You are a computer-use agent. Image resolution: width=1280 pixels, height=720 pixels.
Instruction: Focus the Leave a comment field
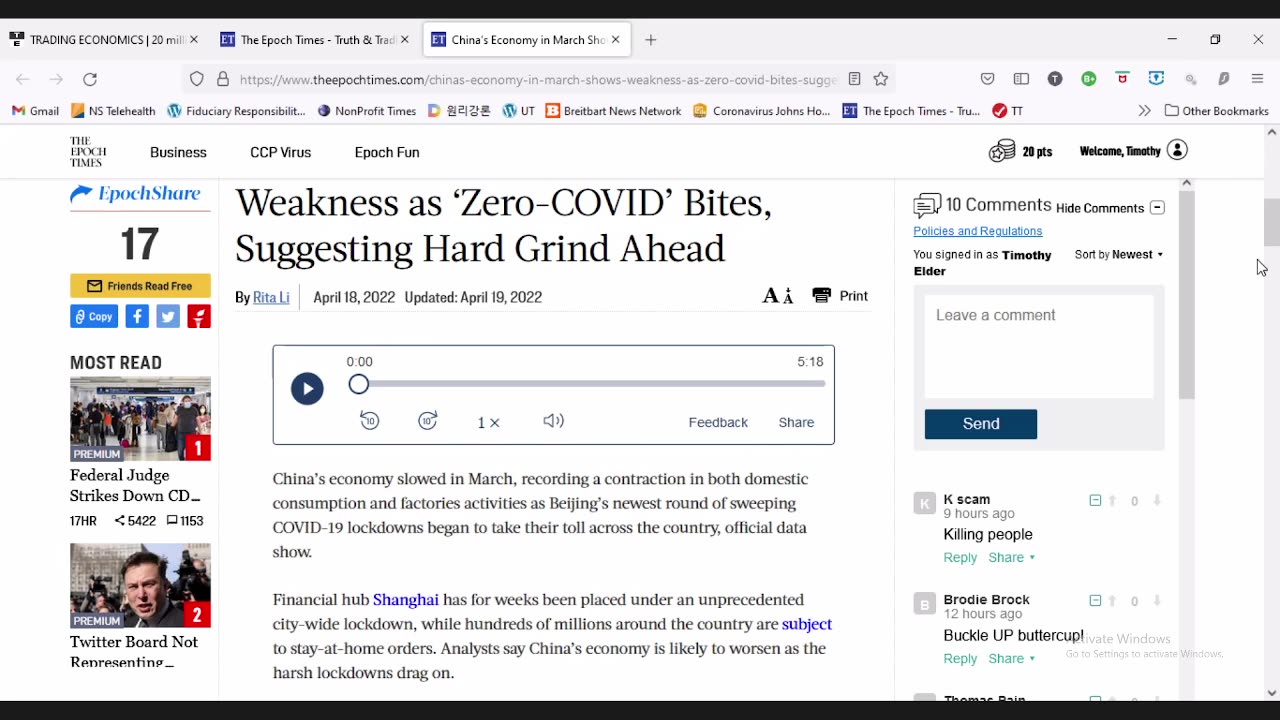[1039, 347]
